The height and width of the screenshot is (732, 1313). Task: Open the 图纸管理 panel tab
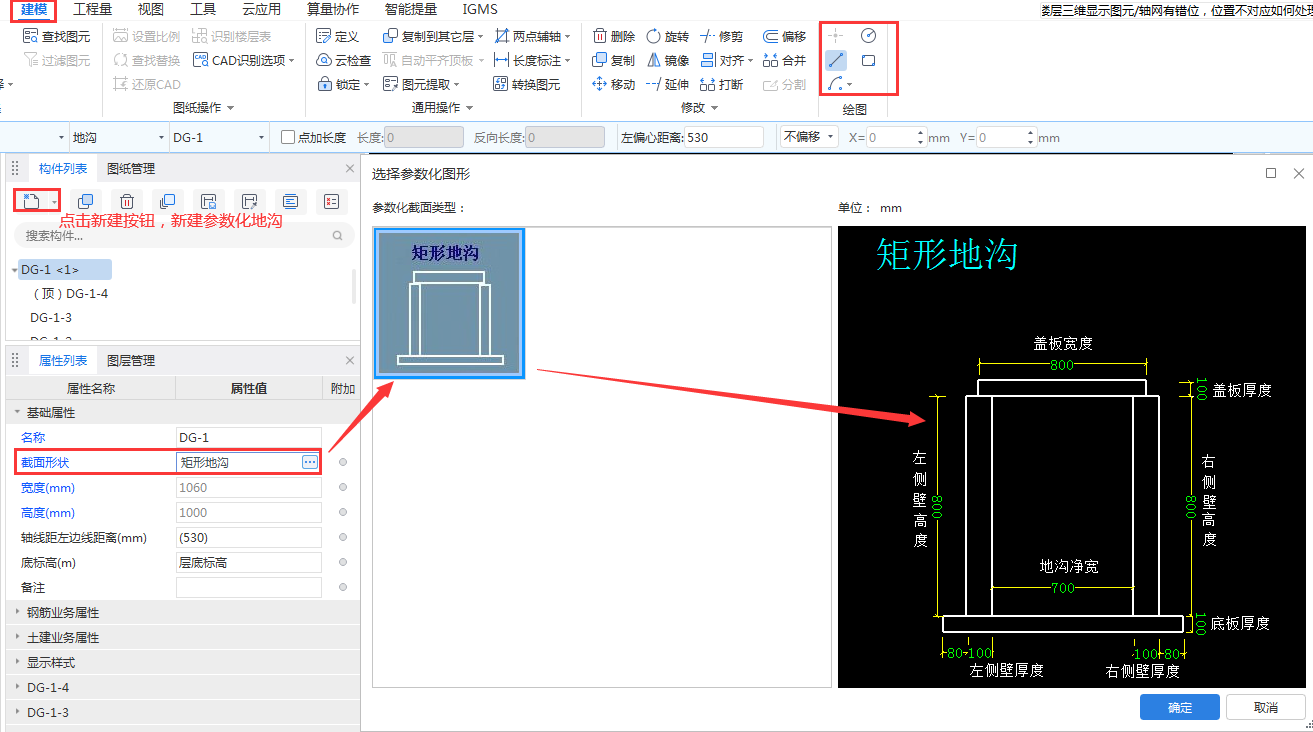point(131,168)
